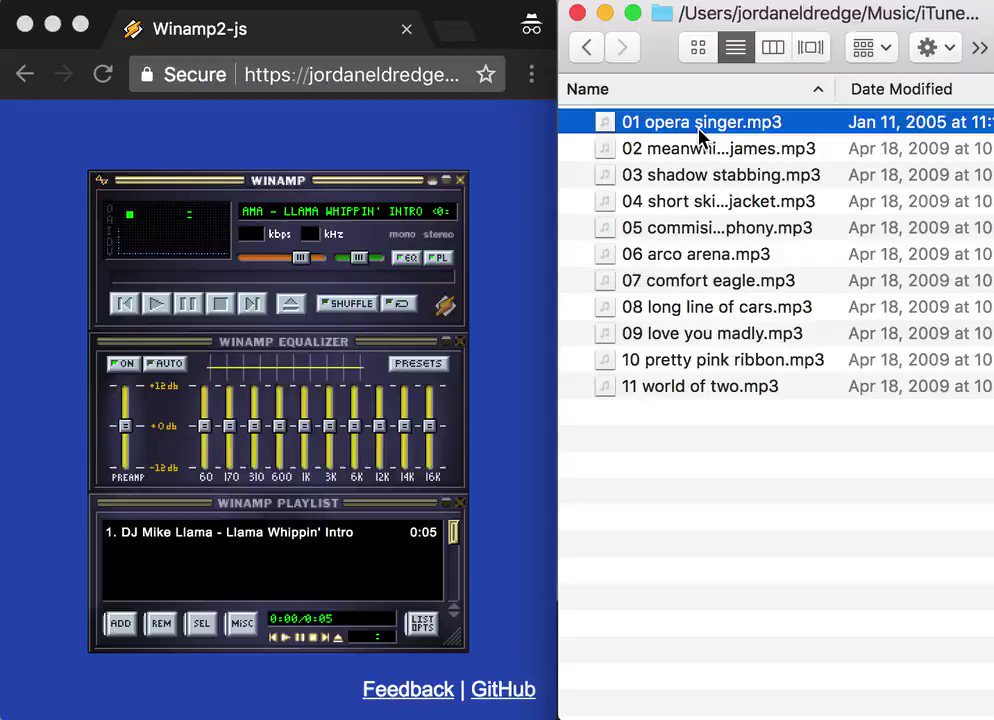Image resolution: width=994 pixels, height=720 pixels.
Task: Reload the Winamp2-js page
Action: 103,74
